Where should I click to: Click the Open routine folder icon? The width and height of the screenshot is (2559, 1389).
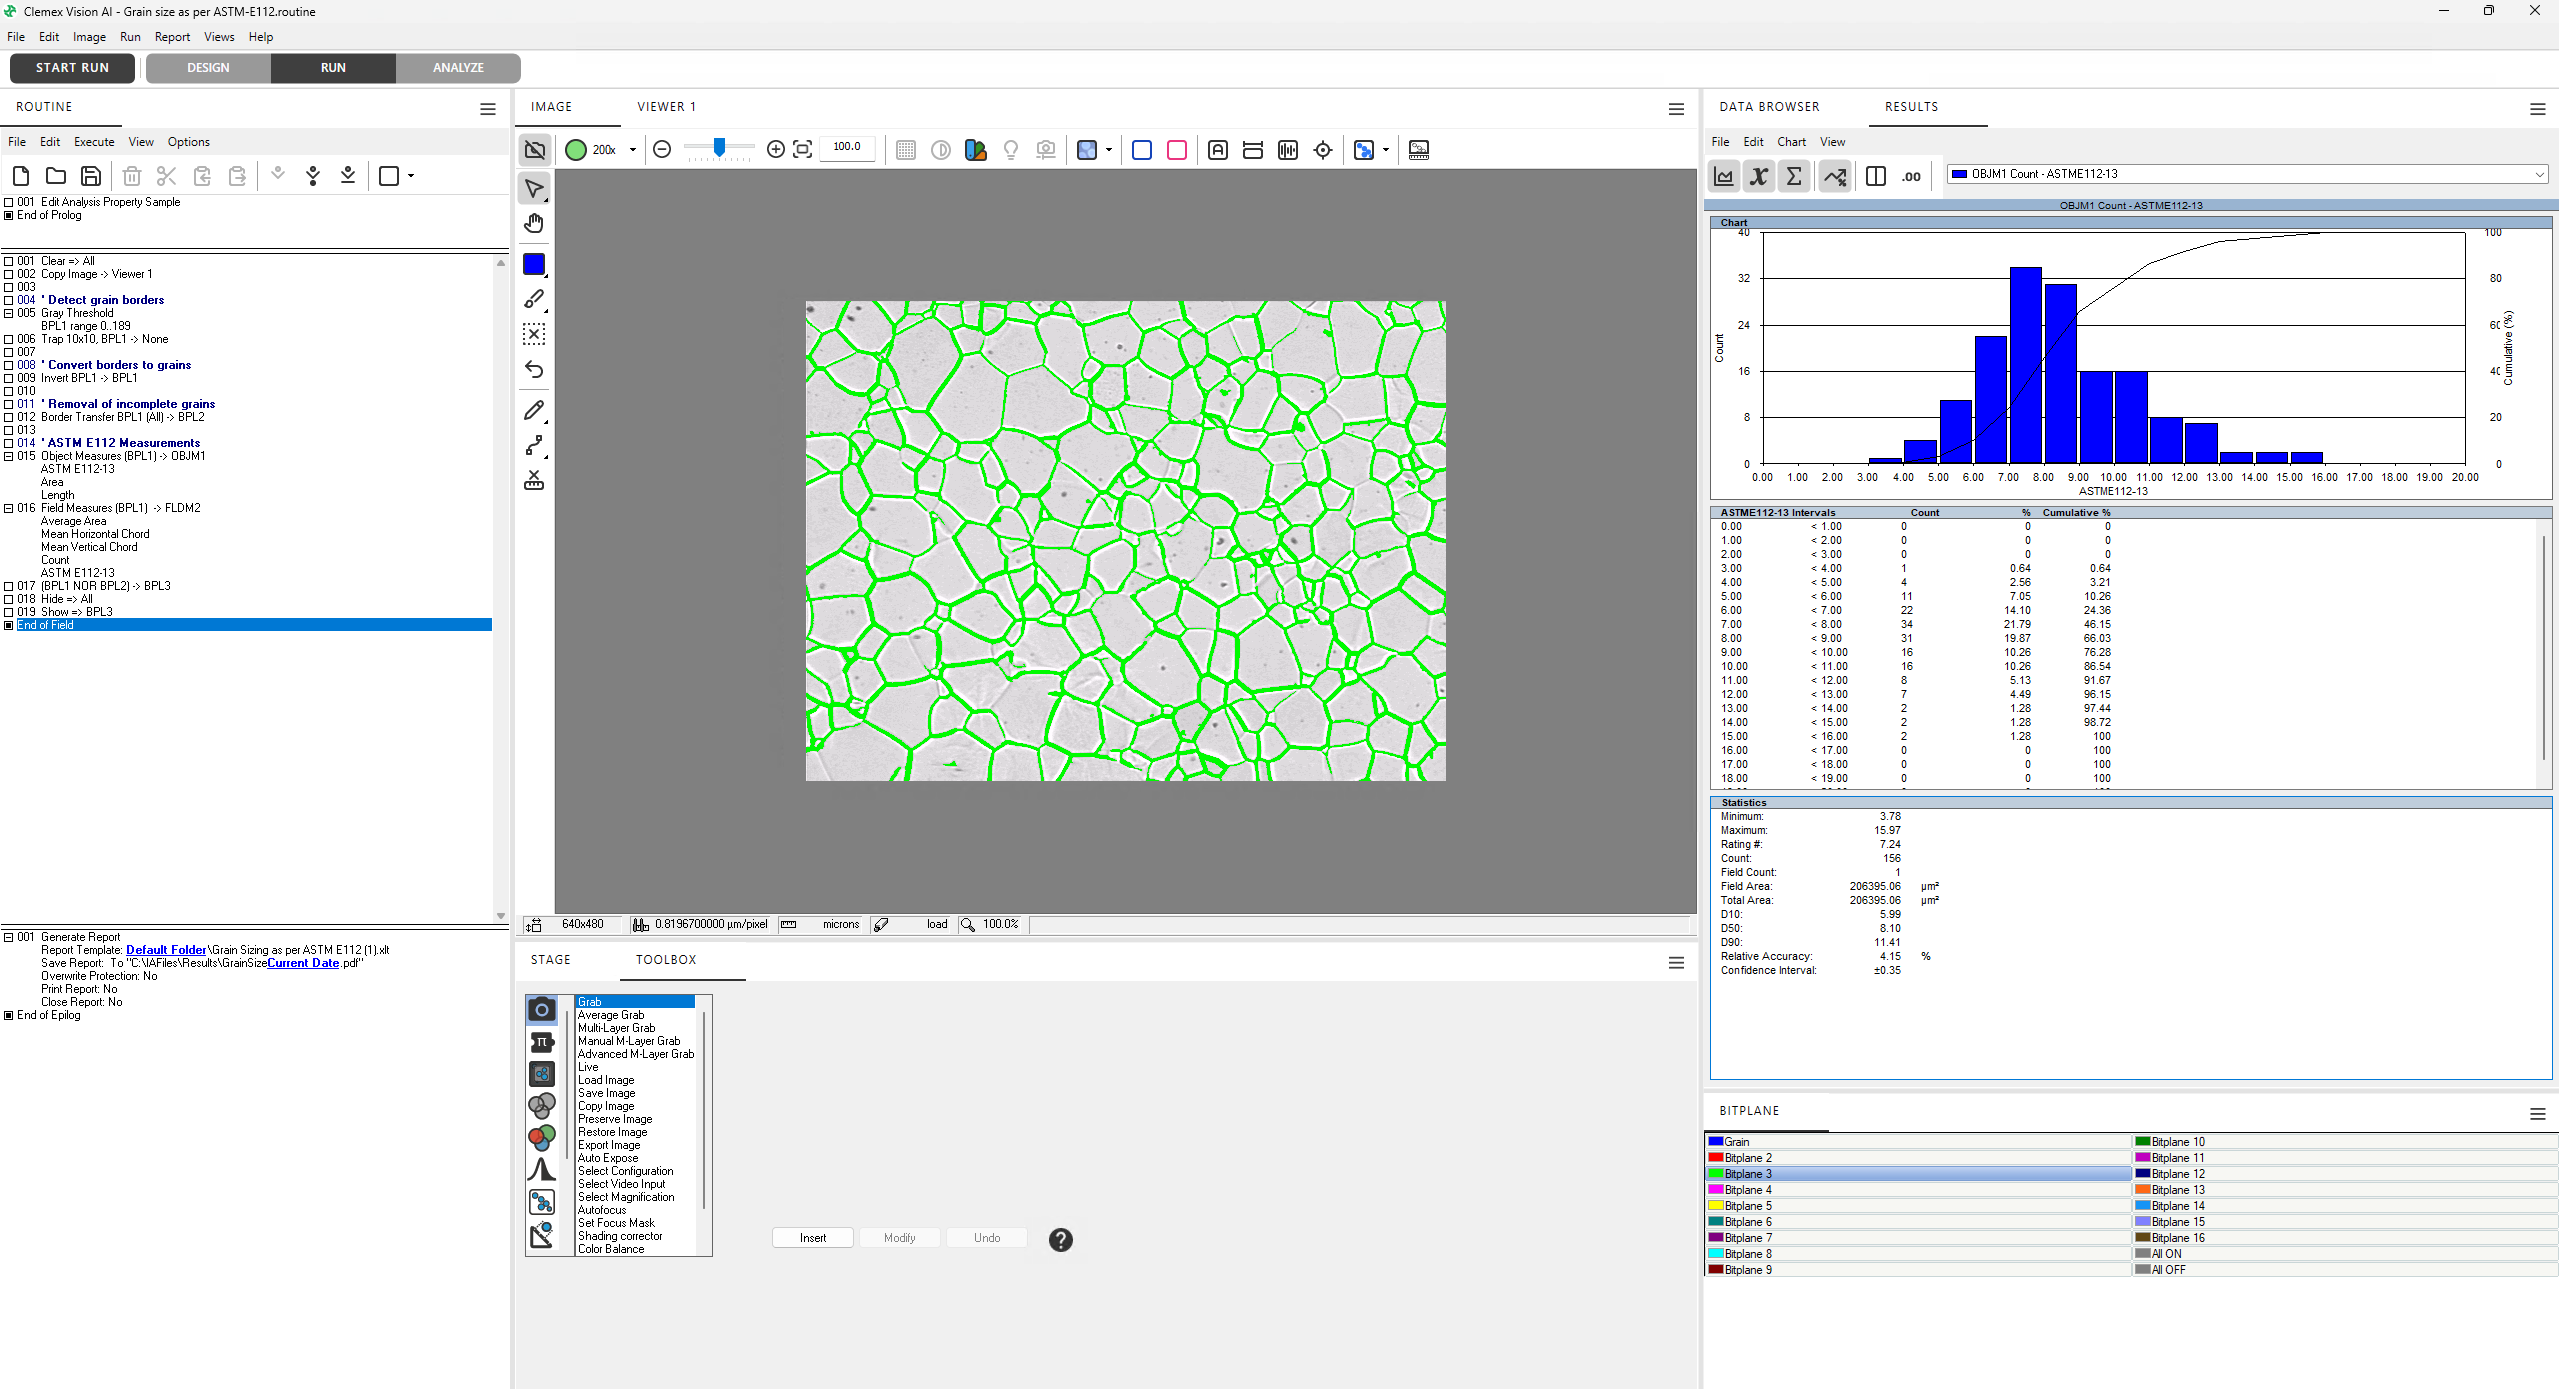click(56, 176)
